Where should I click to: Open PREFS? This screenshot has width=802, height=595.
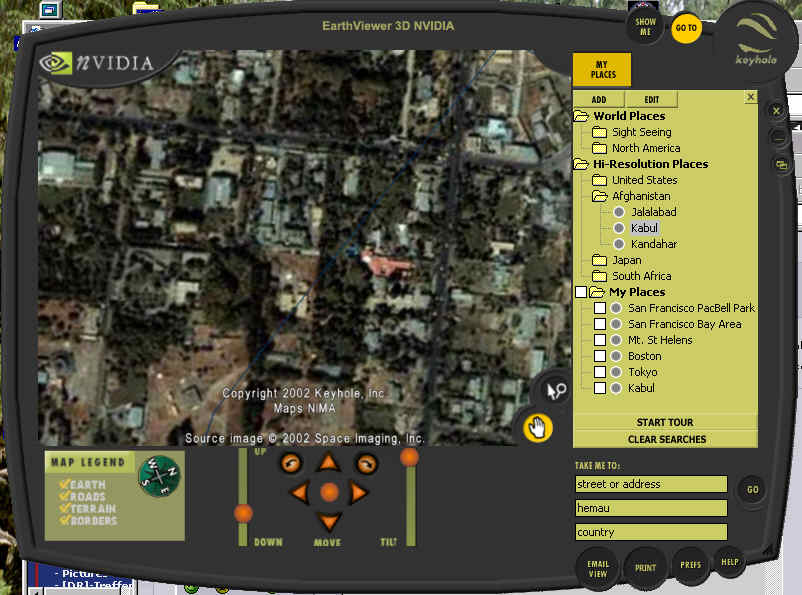click(x=690, y=565)
